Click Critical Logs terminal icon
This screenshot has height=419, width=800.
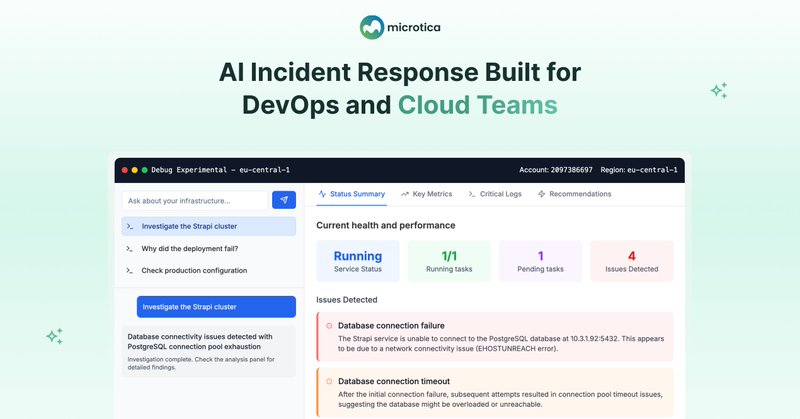tap(472, 194)
